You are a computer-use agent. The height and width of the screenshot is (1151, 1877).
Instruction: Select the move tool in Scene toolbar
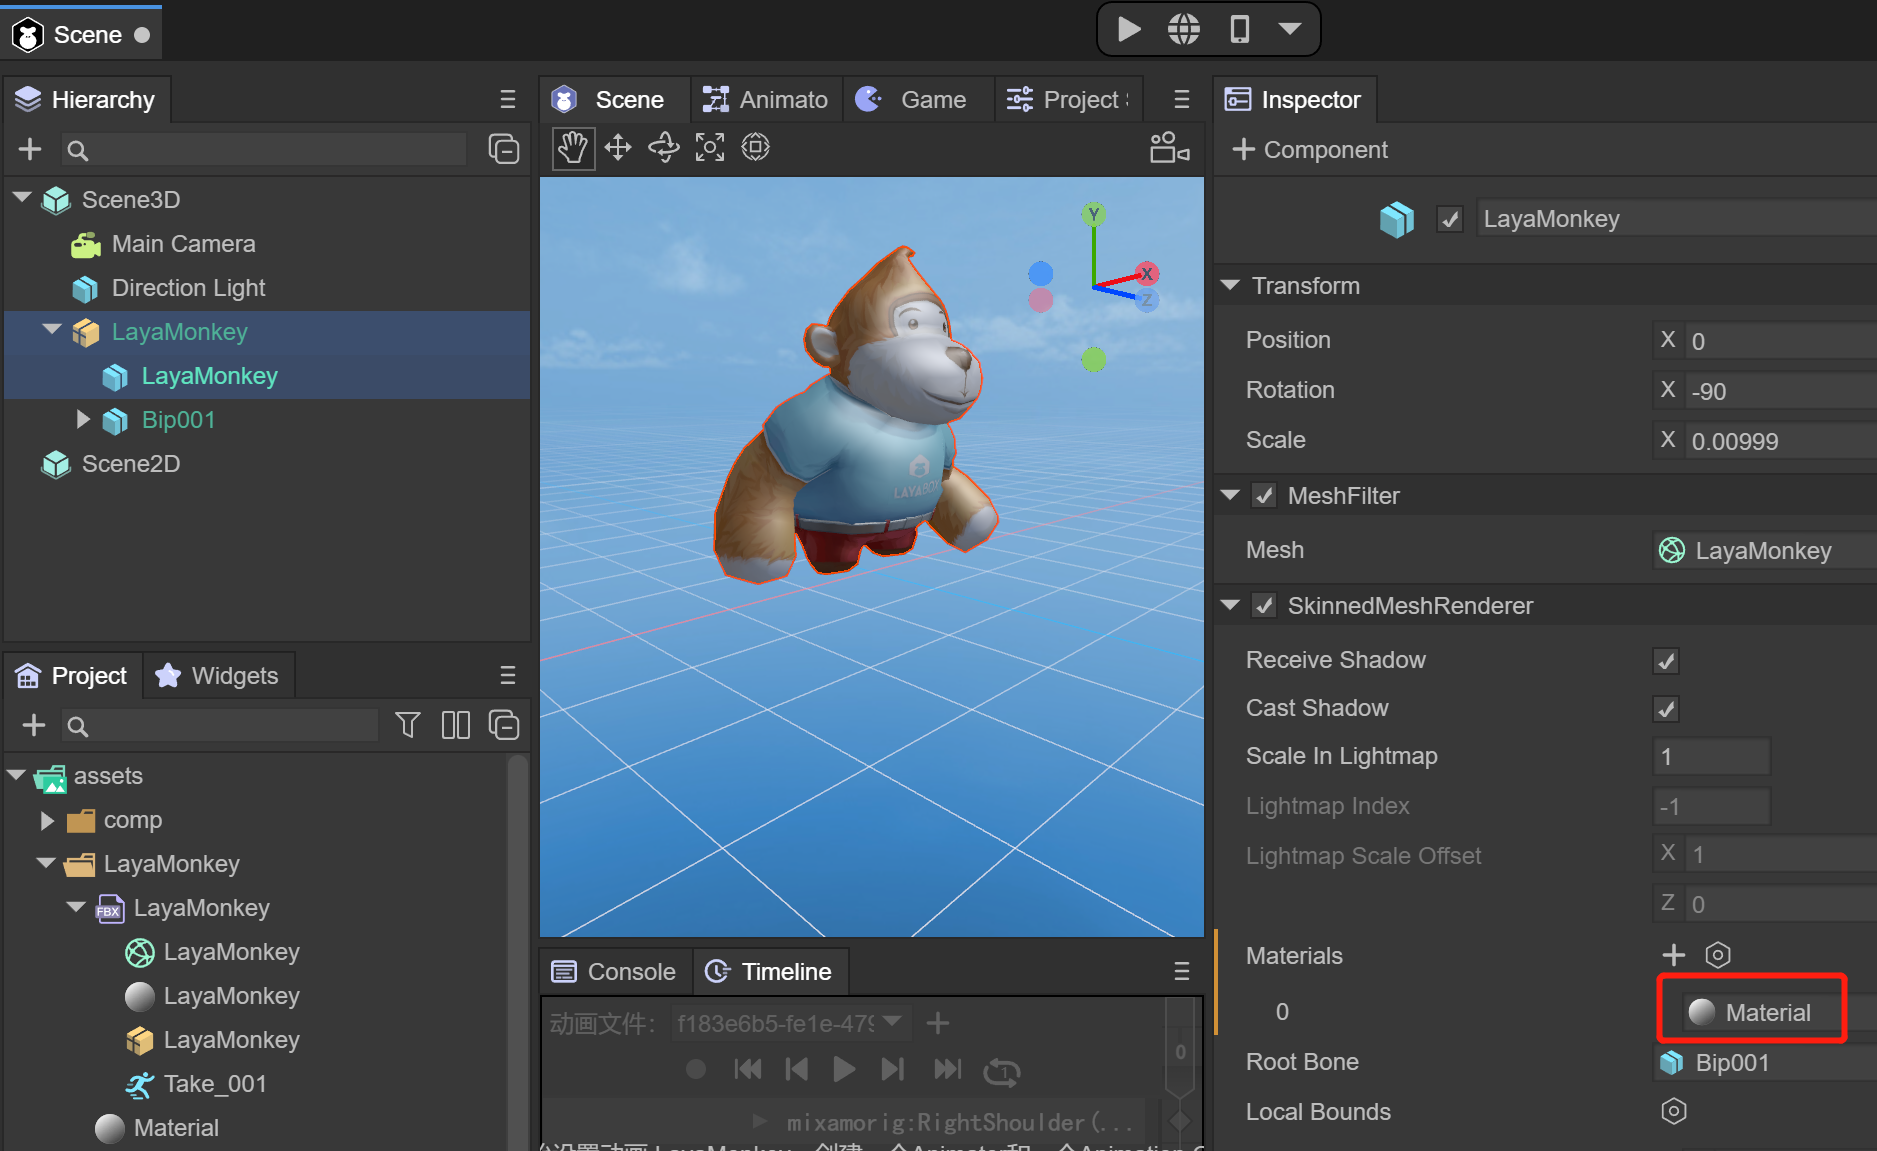[618, 148]
